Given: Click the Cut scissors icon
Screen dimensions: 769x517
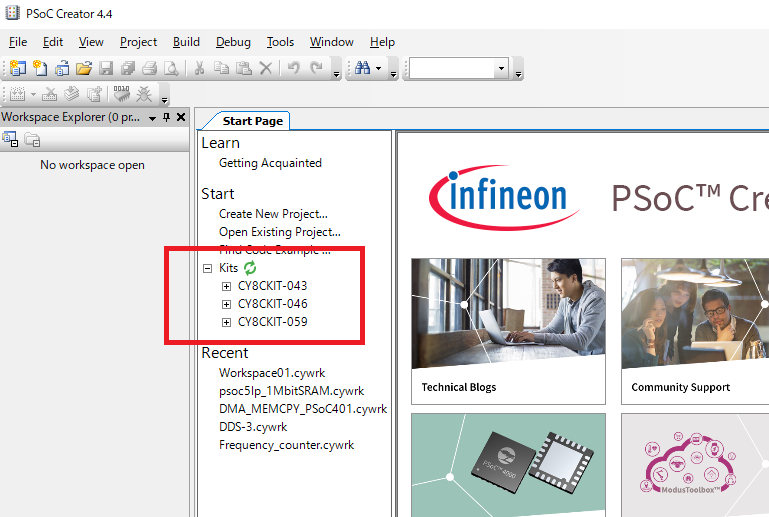Looking at the screenshot, I should (199, 68).
